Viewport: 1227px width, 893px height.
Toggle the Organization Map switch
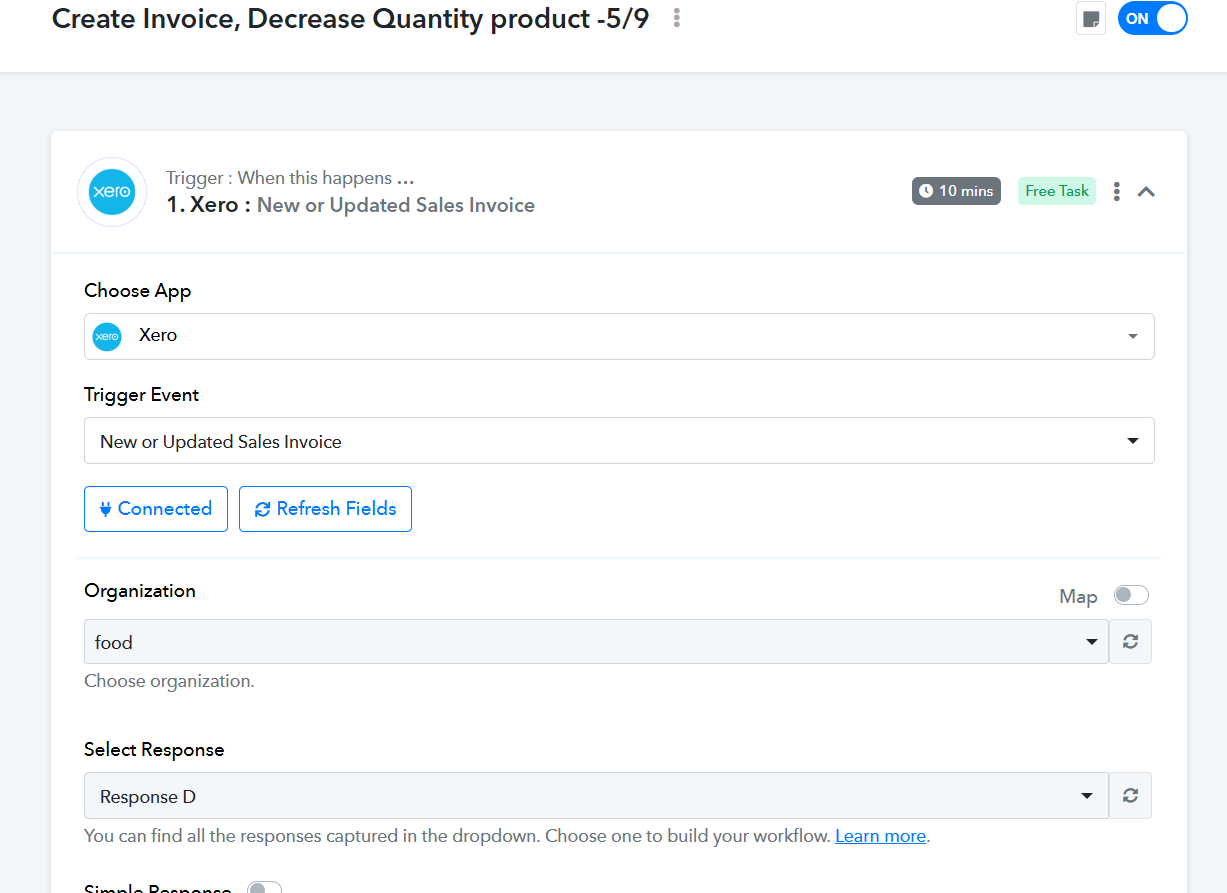(x=1131, y=595)
